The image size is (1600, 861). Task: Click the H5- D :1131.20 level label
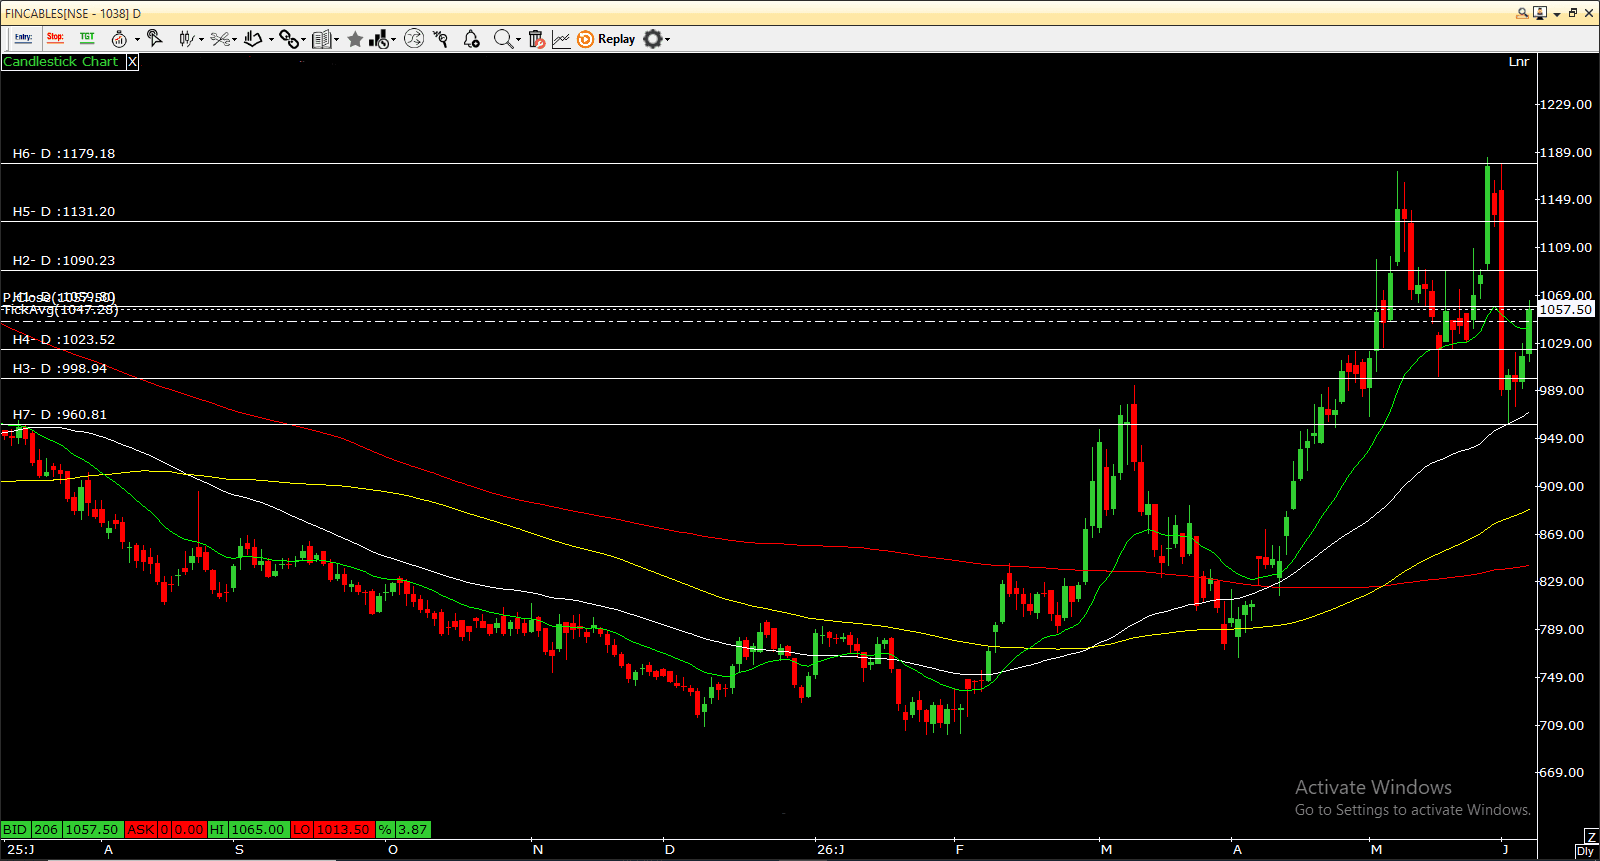click(64, 212)
